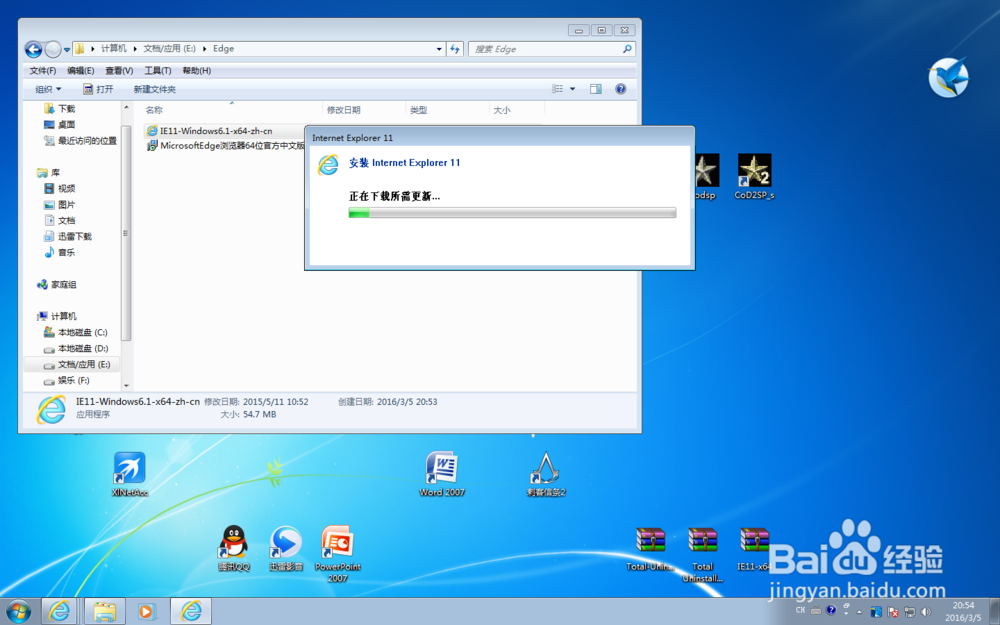Screen dimensions: 1000x625
Task: Go back in Explorer navigation
Action: tap(33, 49)
